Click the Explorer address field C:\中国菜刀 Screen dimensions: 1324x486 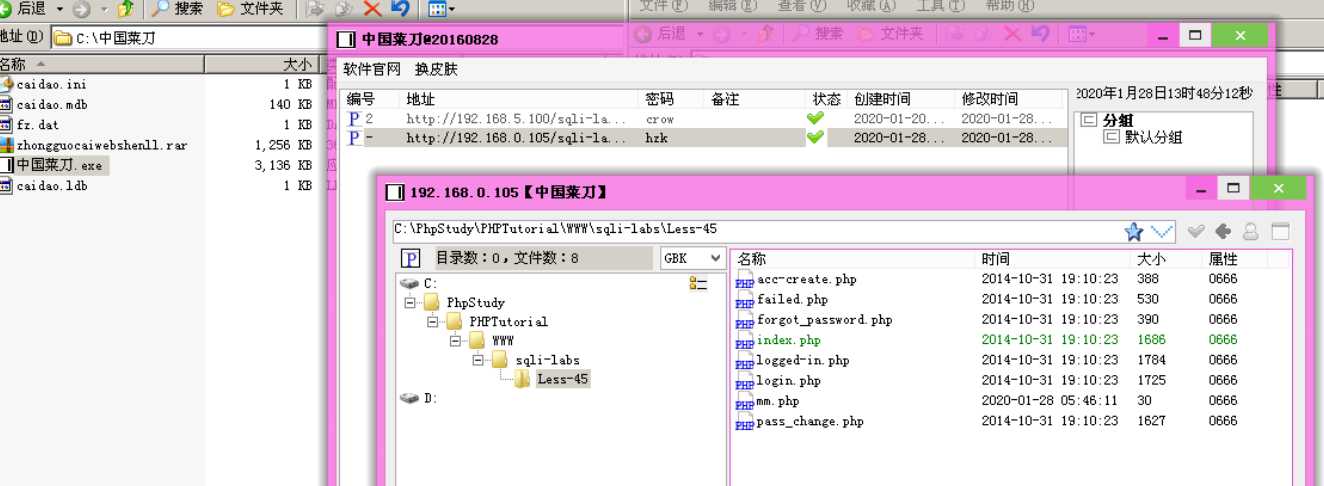pos(190,38)
